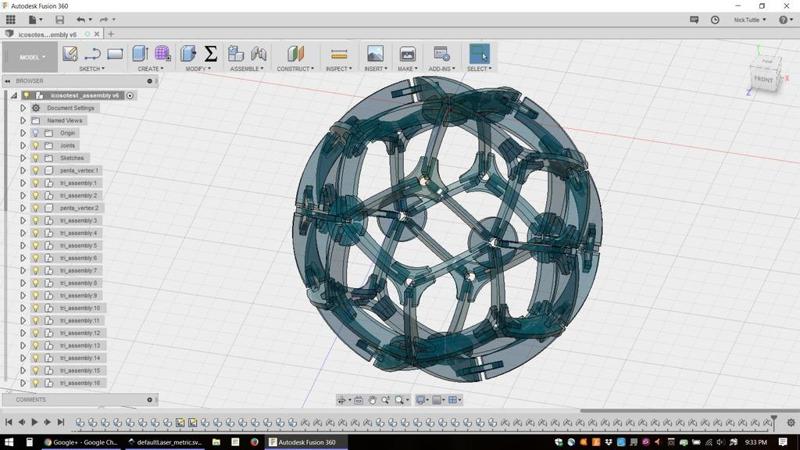Click the Save icon

point(60,19)
